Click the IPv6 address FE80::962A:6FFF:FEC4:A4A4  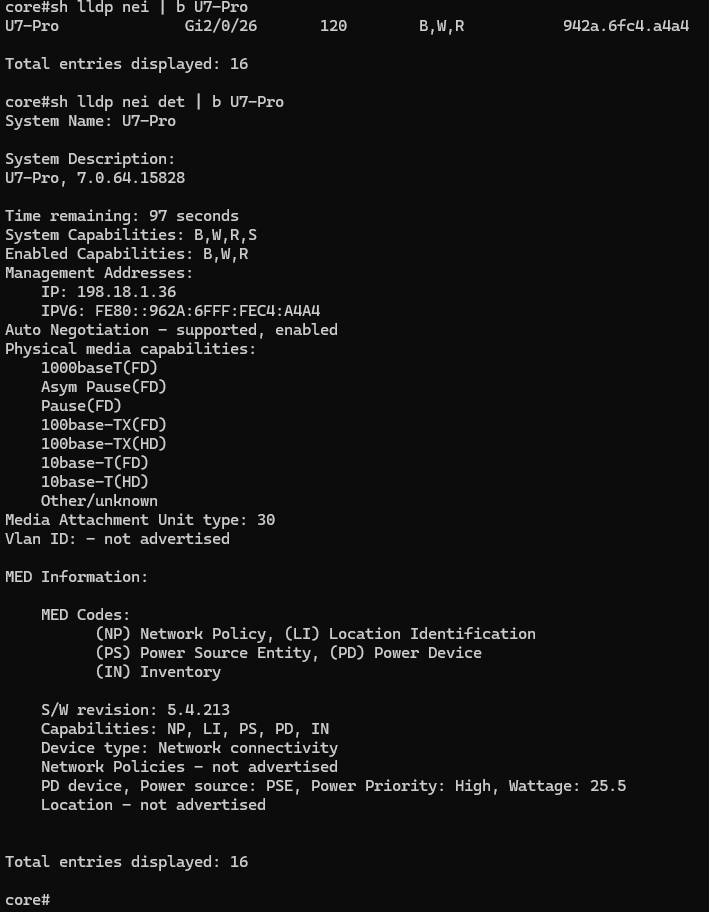tap(207, 311)
